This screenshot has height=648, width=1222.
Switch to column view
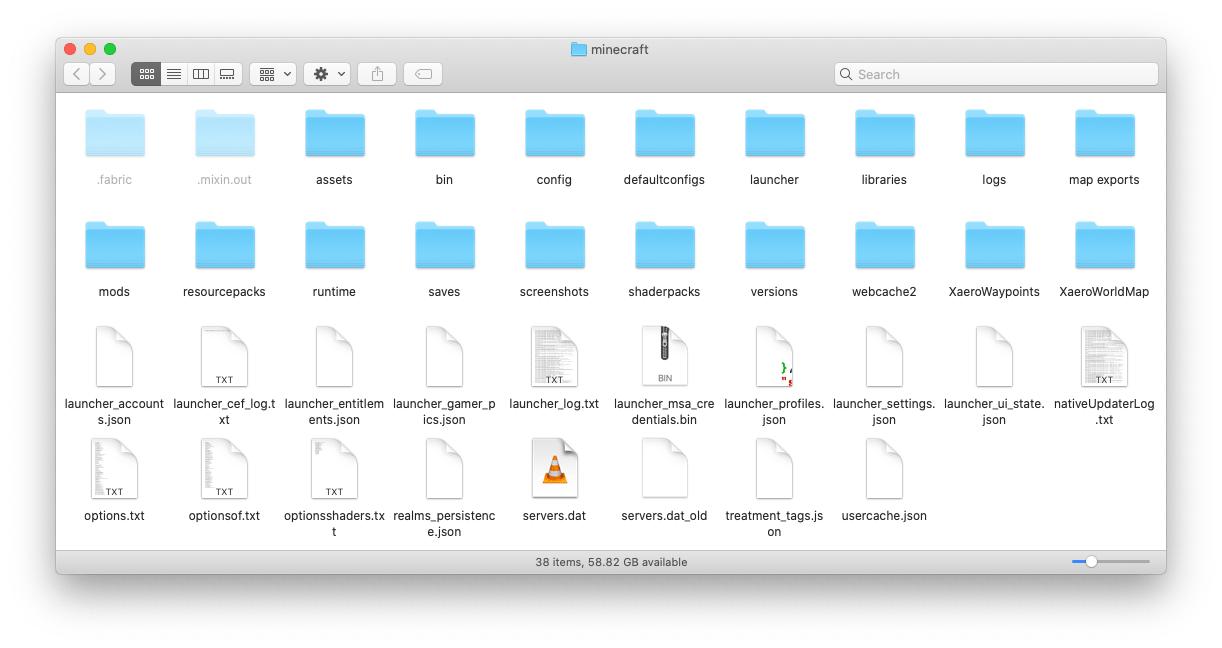click(200, 73)
